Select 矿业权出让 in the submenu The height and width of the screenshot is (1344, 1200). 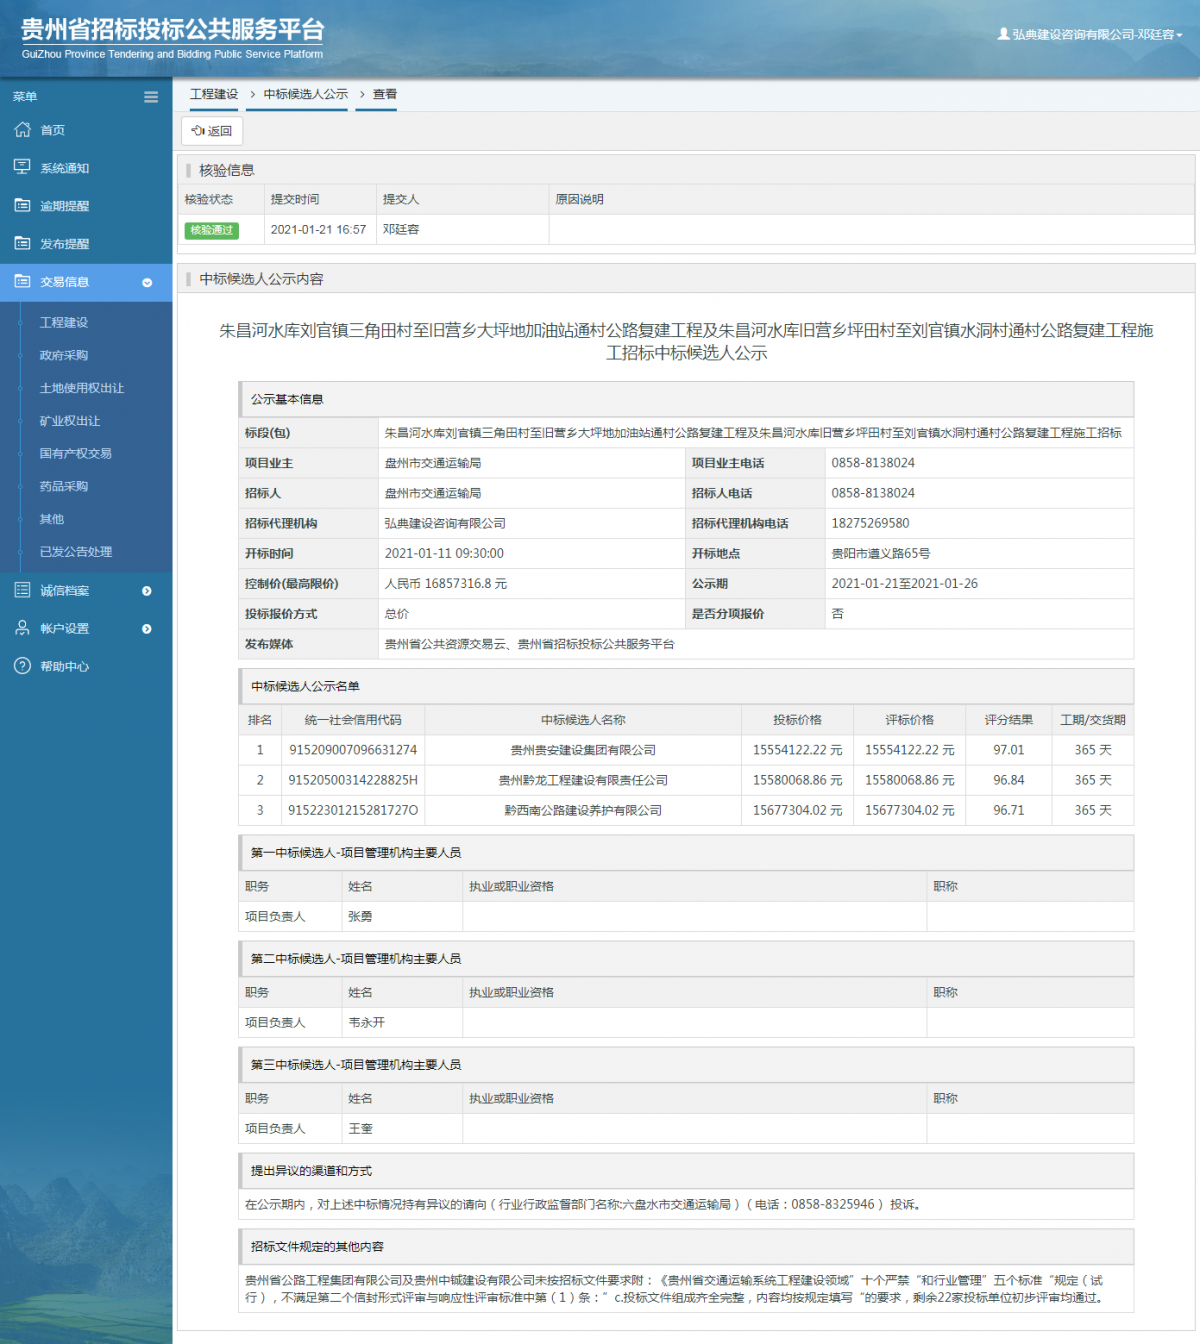70,421
